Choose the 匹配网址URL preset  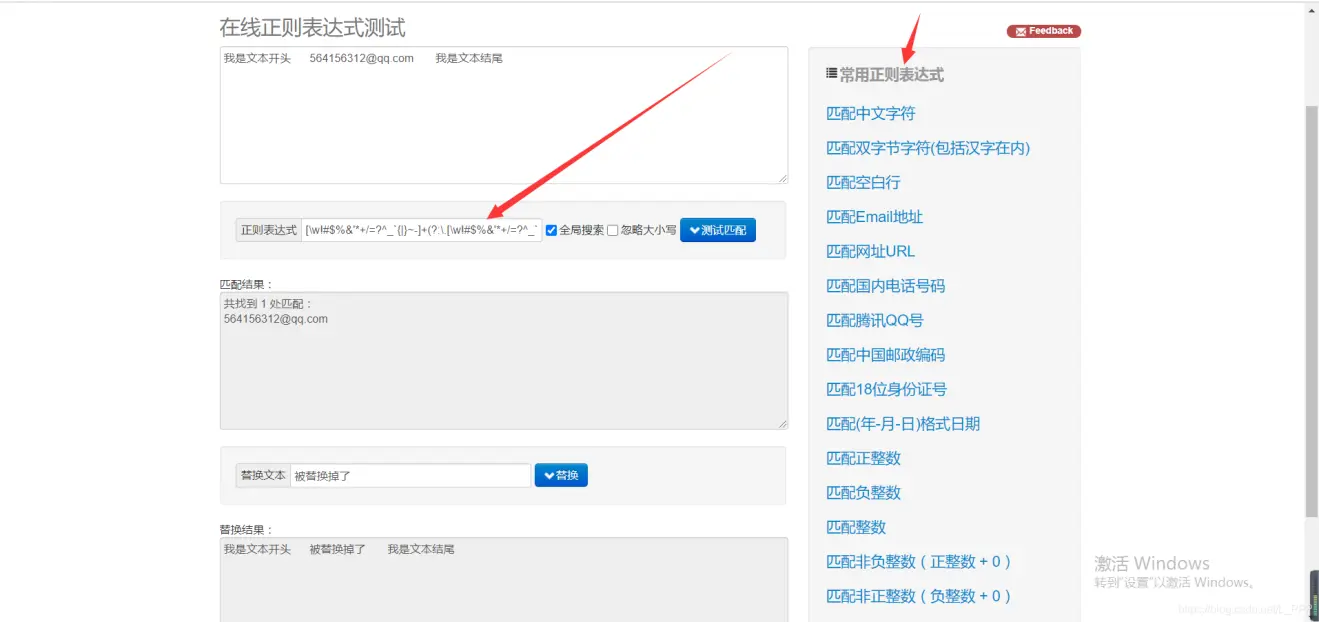(870, 251)
